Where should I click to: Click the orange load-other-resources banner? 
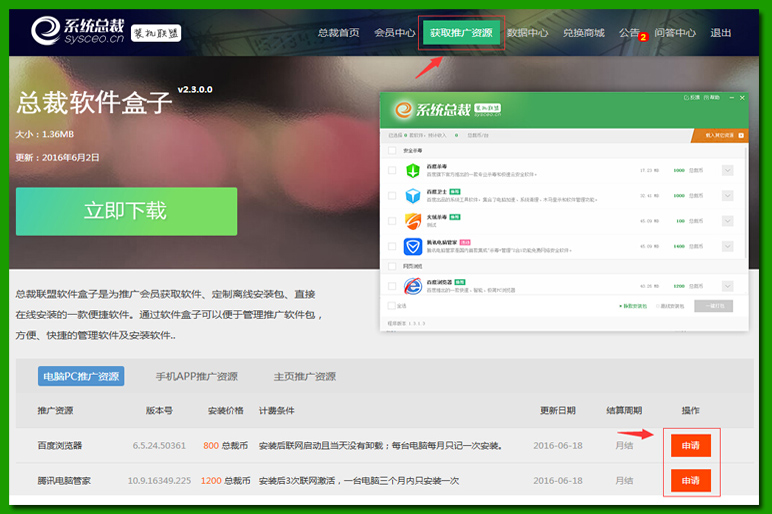coord(720,135)
